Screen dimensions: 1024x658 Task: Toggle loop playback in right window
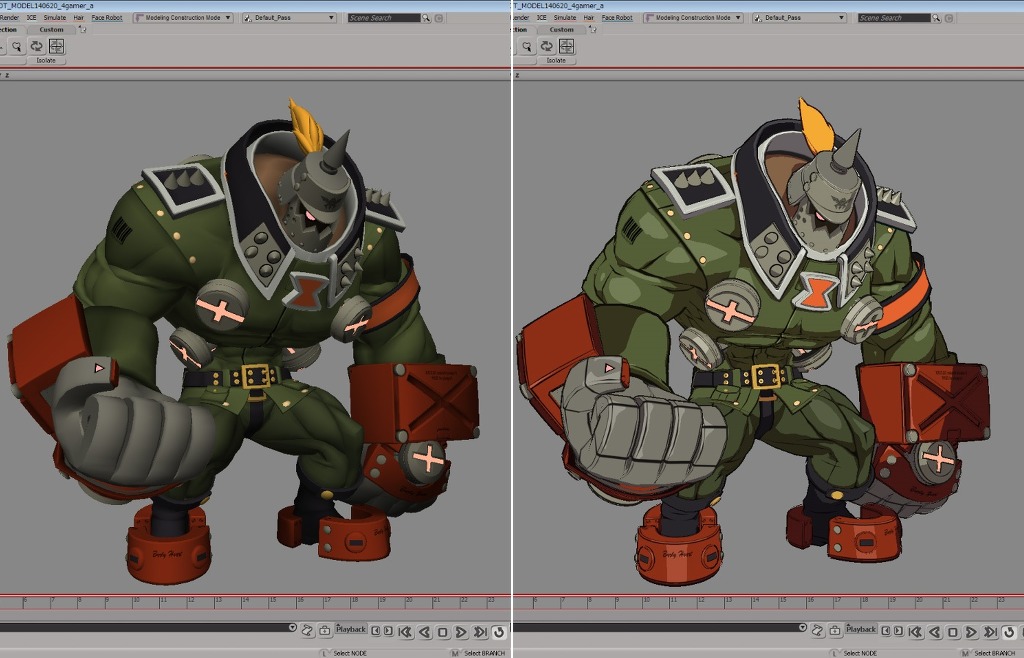[1009, 632]
